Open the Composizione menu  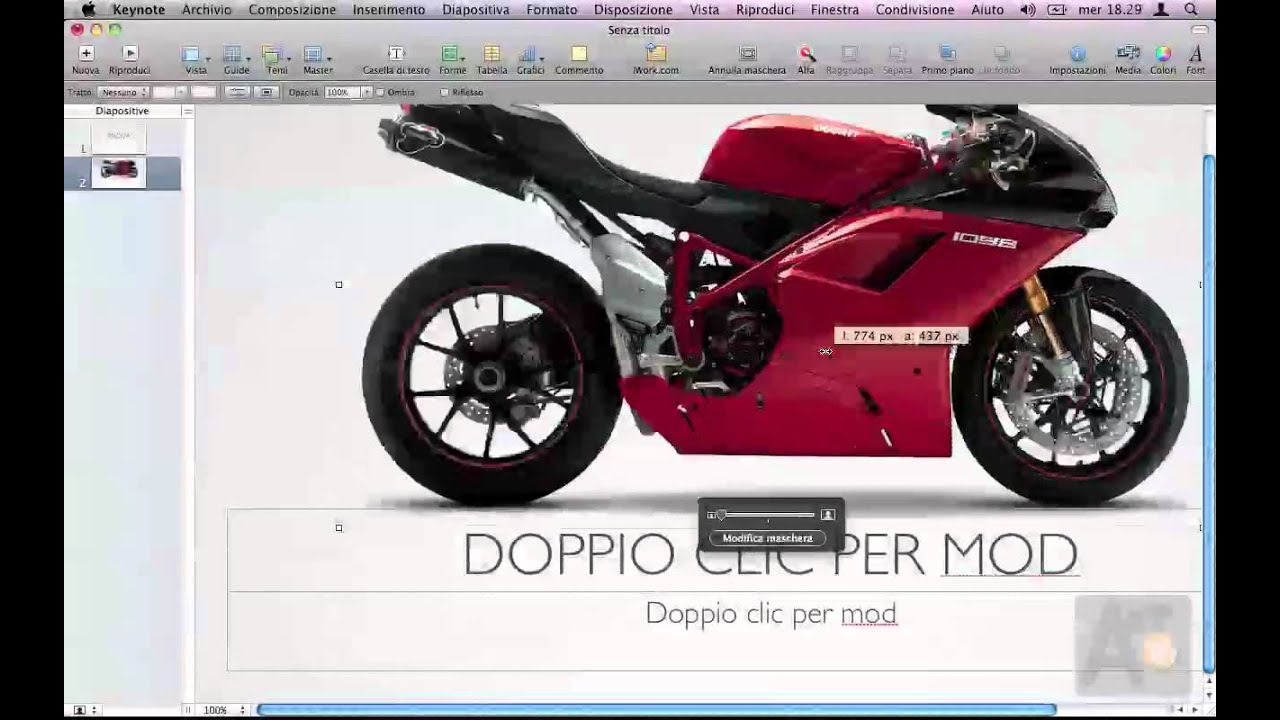click(292, 9)
